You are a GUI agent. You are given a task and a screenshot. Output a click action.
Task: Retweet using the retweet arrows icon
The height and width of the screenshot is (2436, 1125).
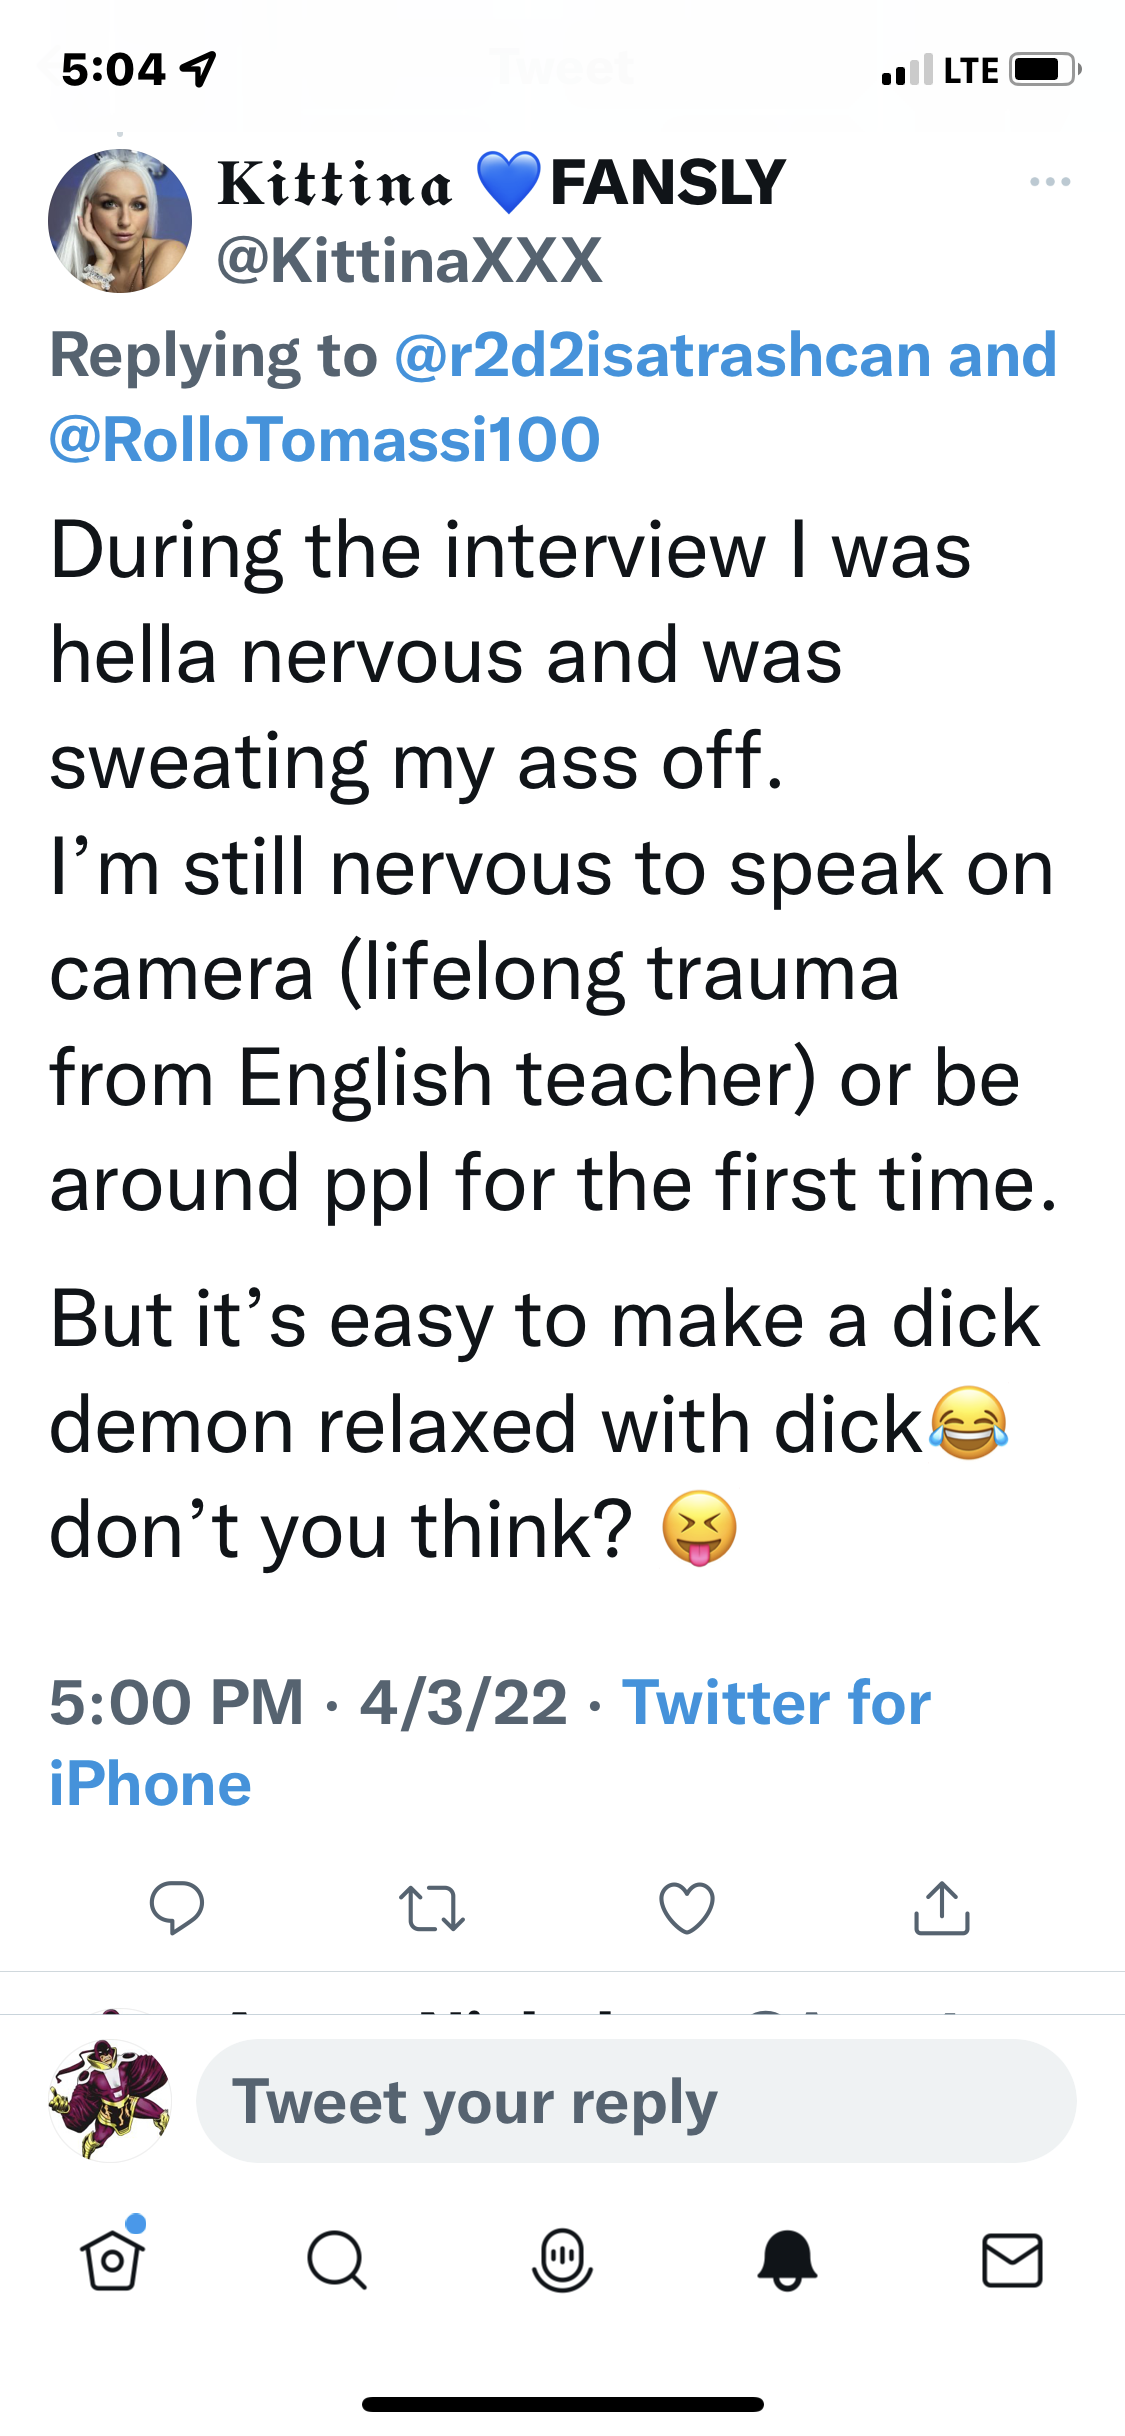pyautogui.click(x=431, y=1908)
